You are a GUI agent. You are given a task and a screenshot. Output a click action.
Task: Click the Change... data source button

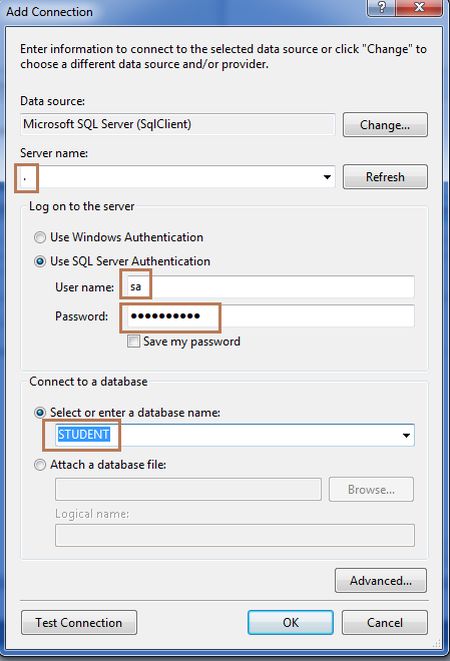385,125
